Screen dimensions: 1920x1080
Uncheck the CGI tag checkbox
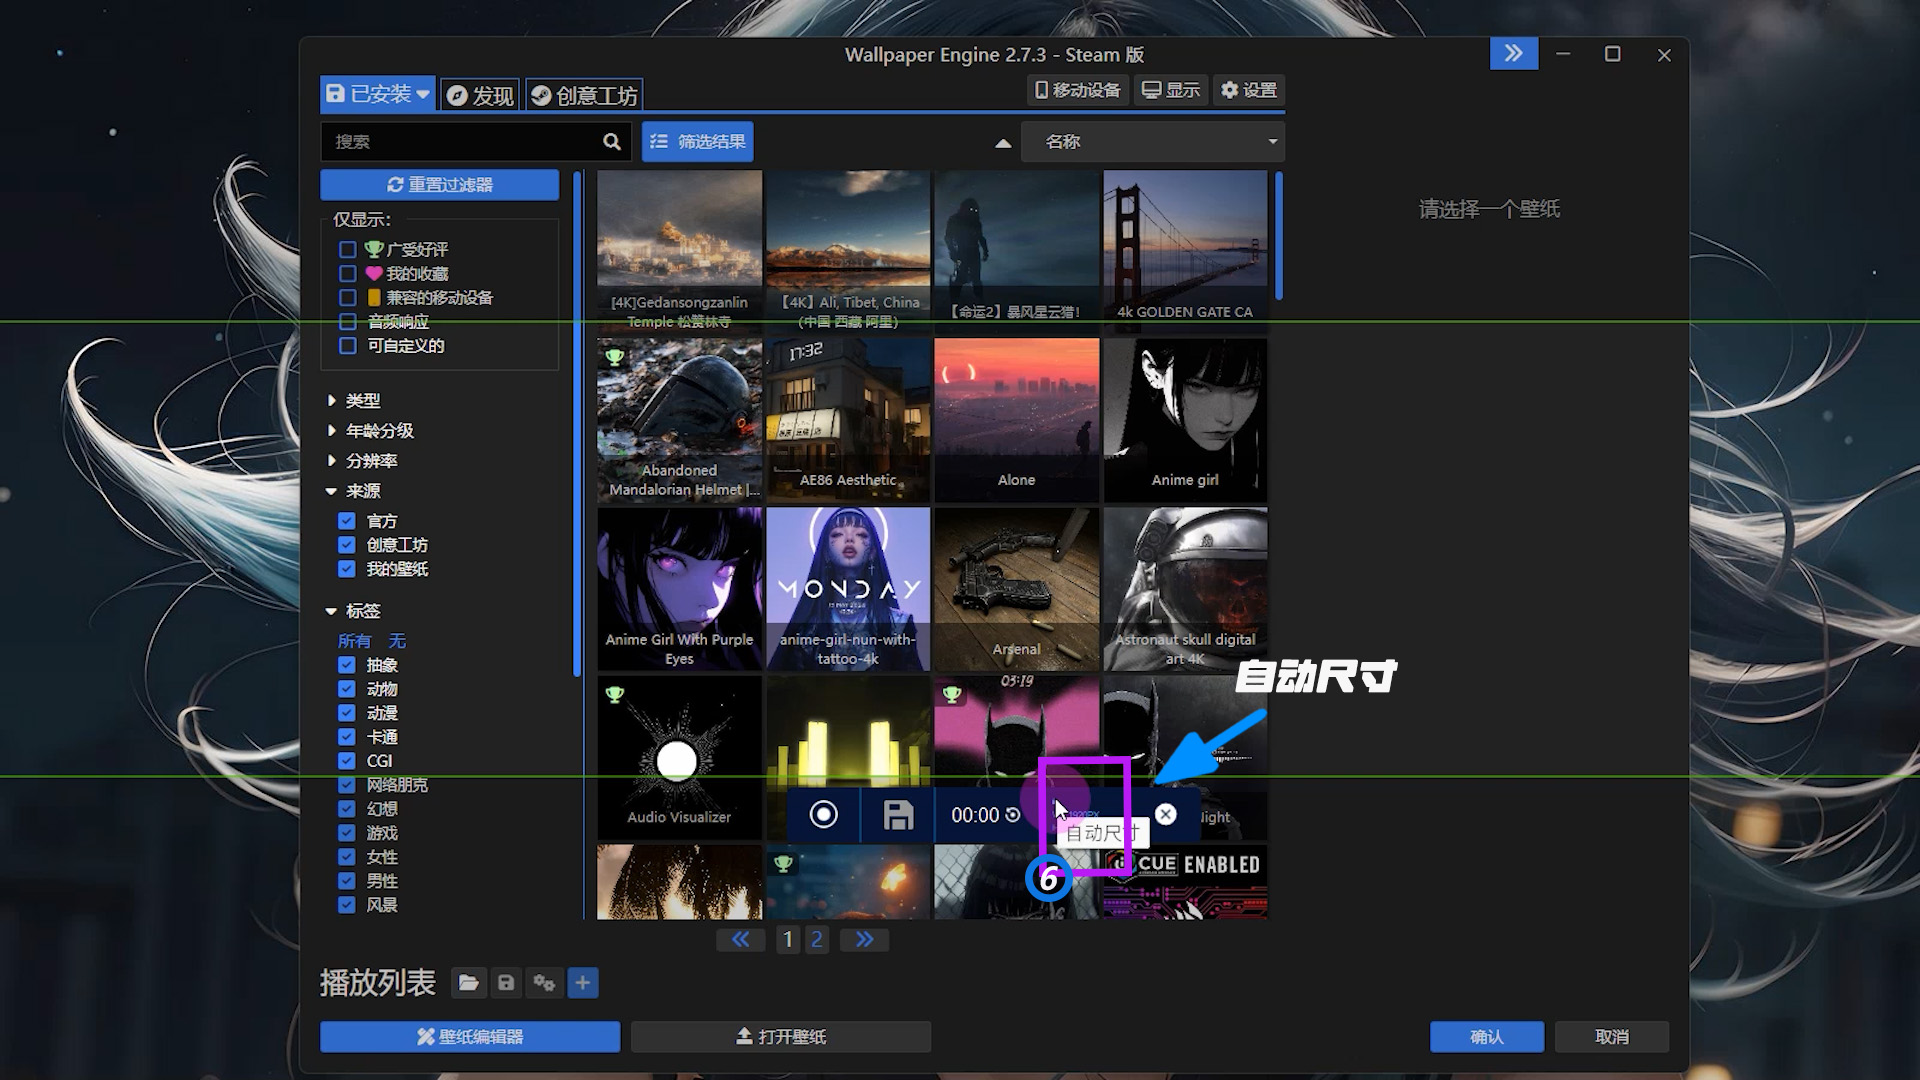(x=347, y=761)
